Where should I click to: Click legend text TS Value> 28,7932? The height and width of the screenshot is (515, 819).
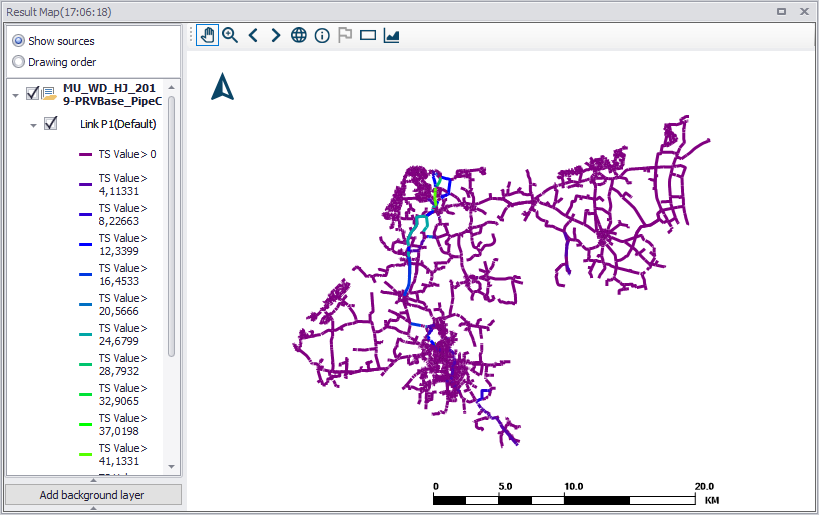tap(123, 365)
